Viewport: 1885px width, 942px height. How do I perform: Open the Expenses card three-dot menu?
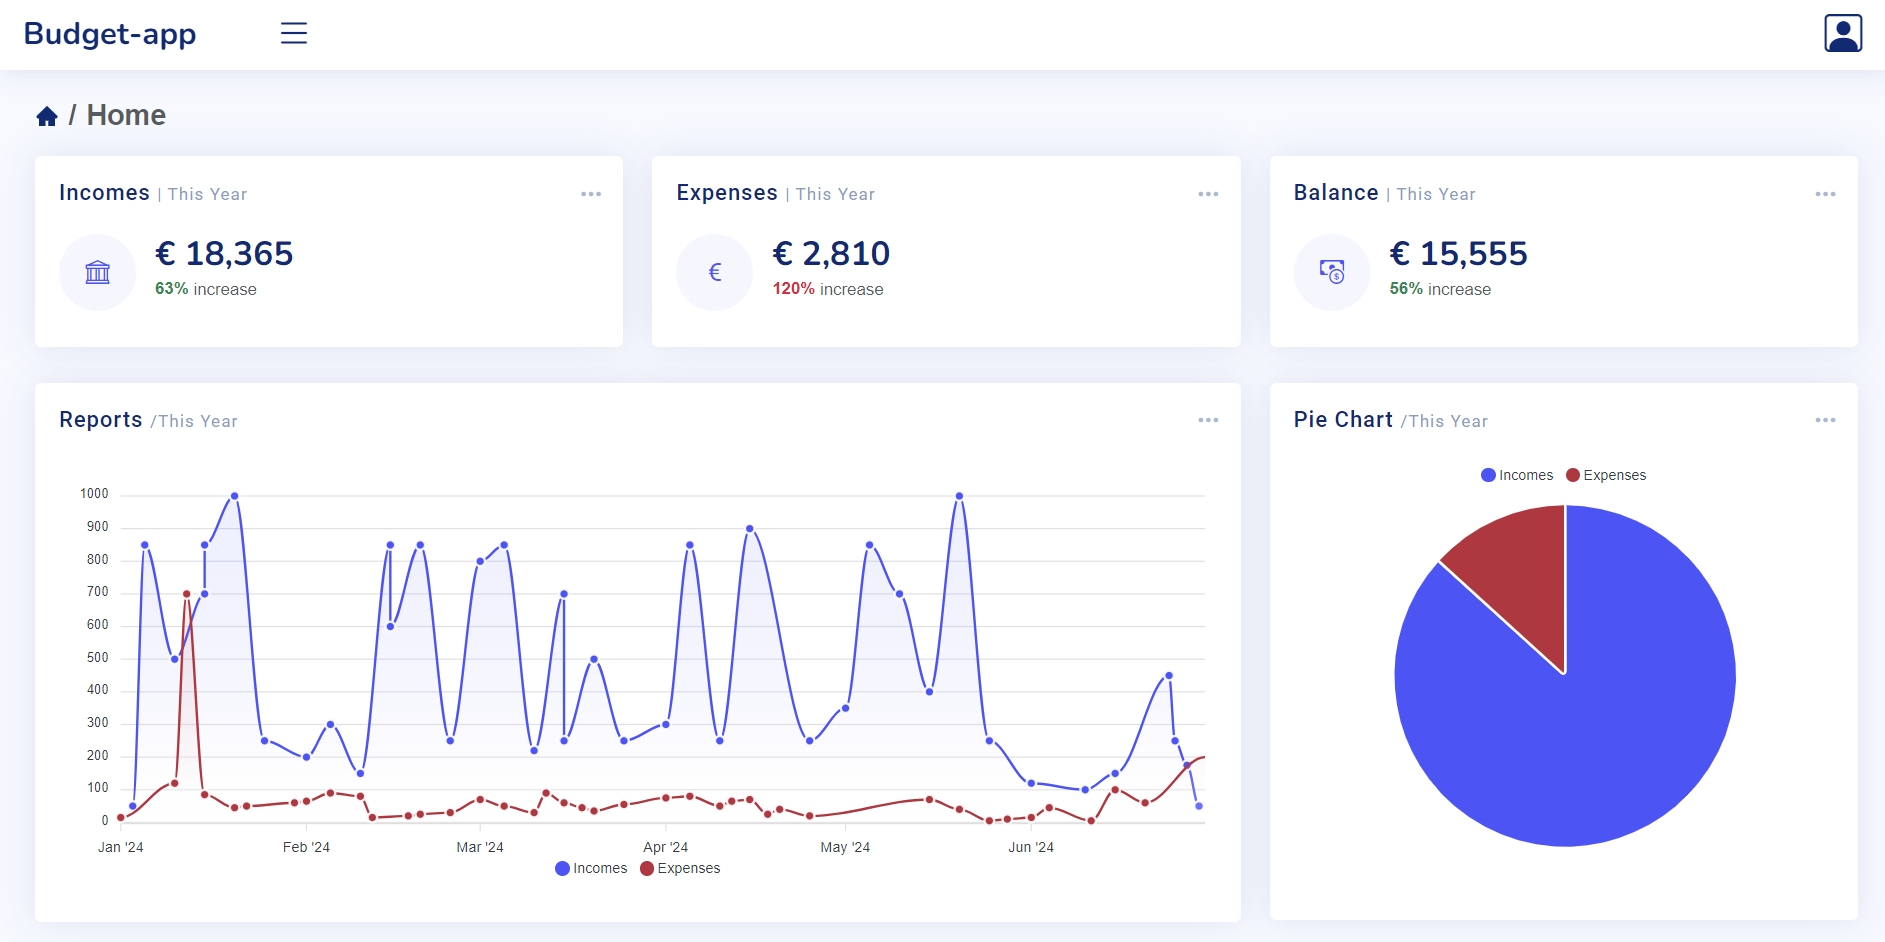[x=1208, y=194]
